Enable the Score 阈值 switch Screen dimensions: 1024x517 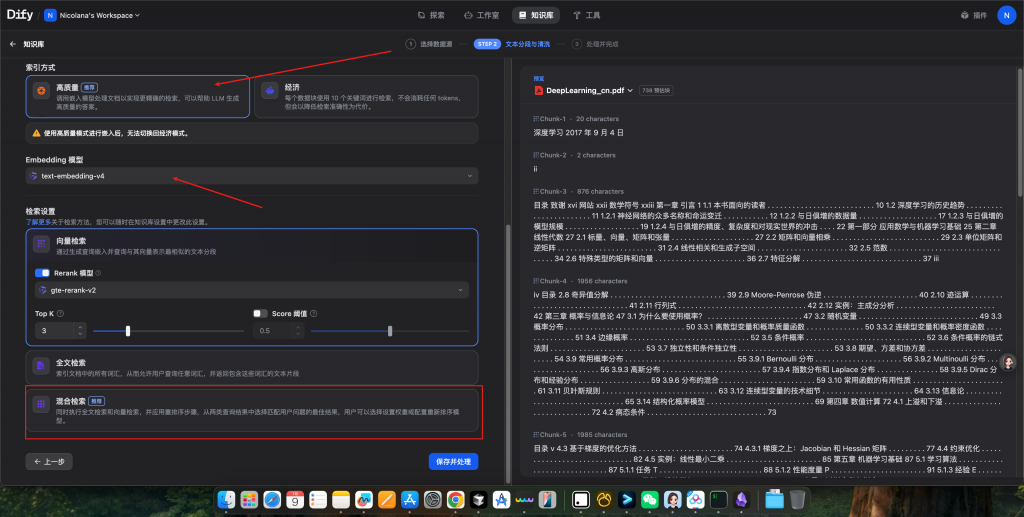pos(259,313)
